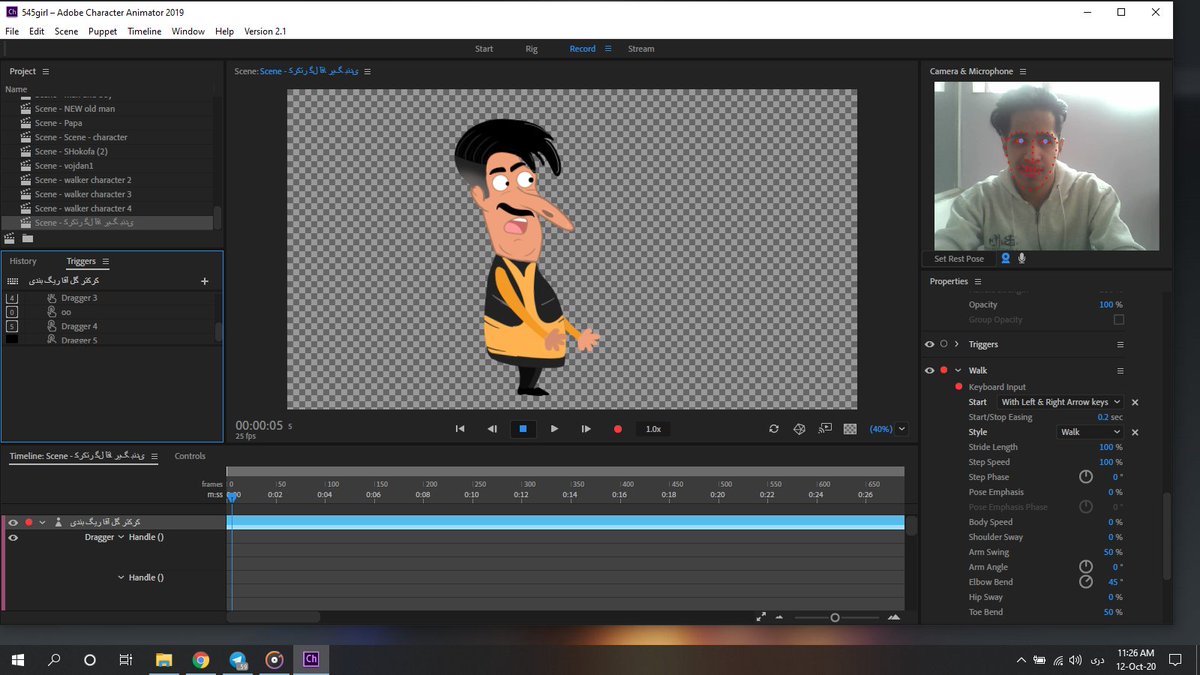Toggle the microphone input icon
Viewport: 1200px width, 675px height.
point(1022,258)
